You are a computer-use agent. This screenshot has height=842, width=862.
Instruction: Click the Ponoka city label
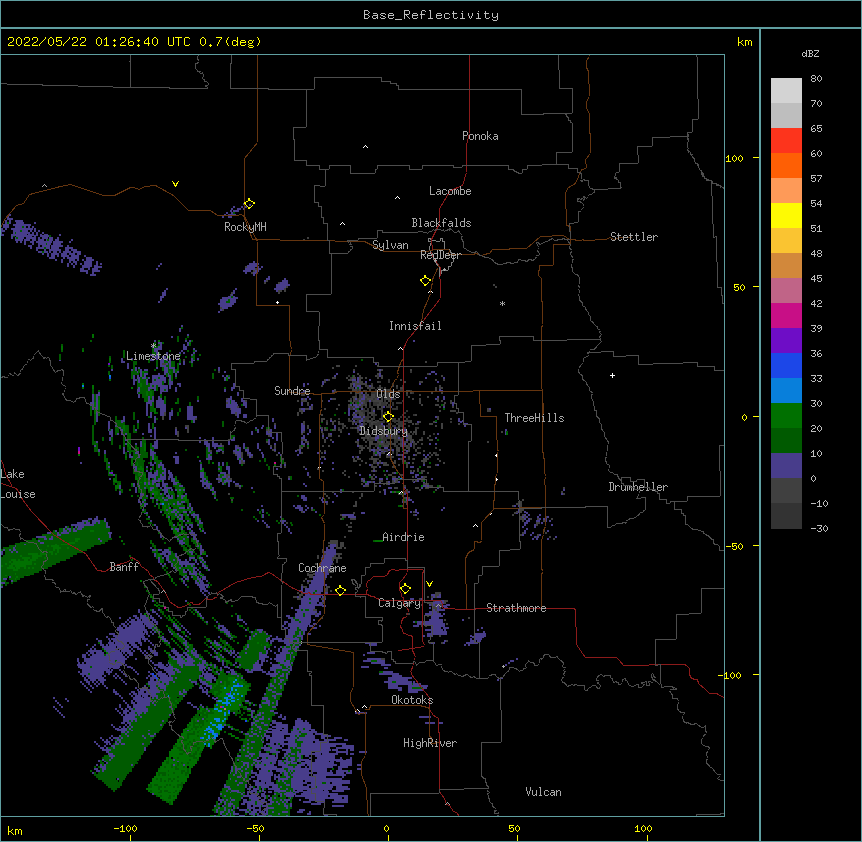(x=480, y=136)
